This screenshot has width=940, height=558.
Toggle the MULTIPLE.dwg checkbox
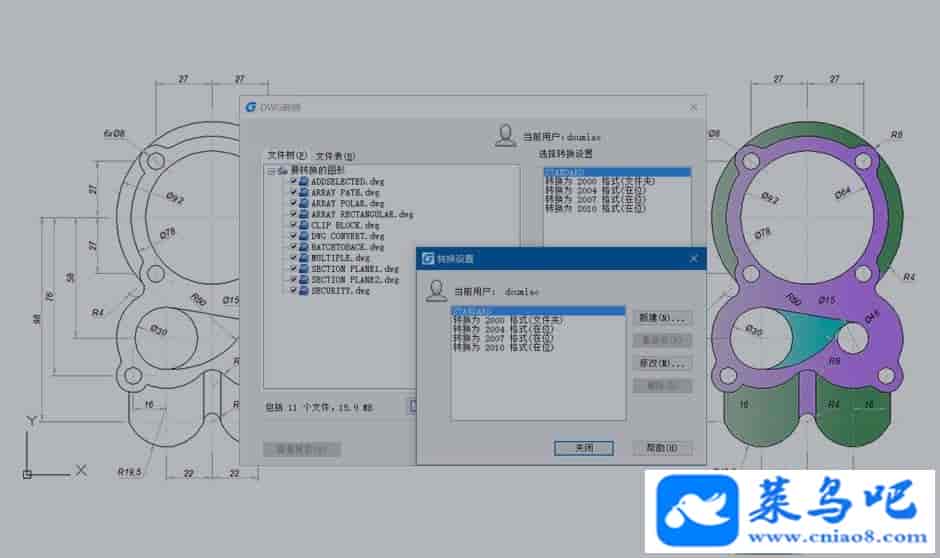[x=293, y=258]
